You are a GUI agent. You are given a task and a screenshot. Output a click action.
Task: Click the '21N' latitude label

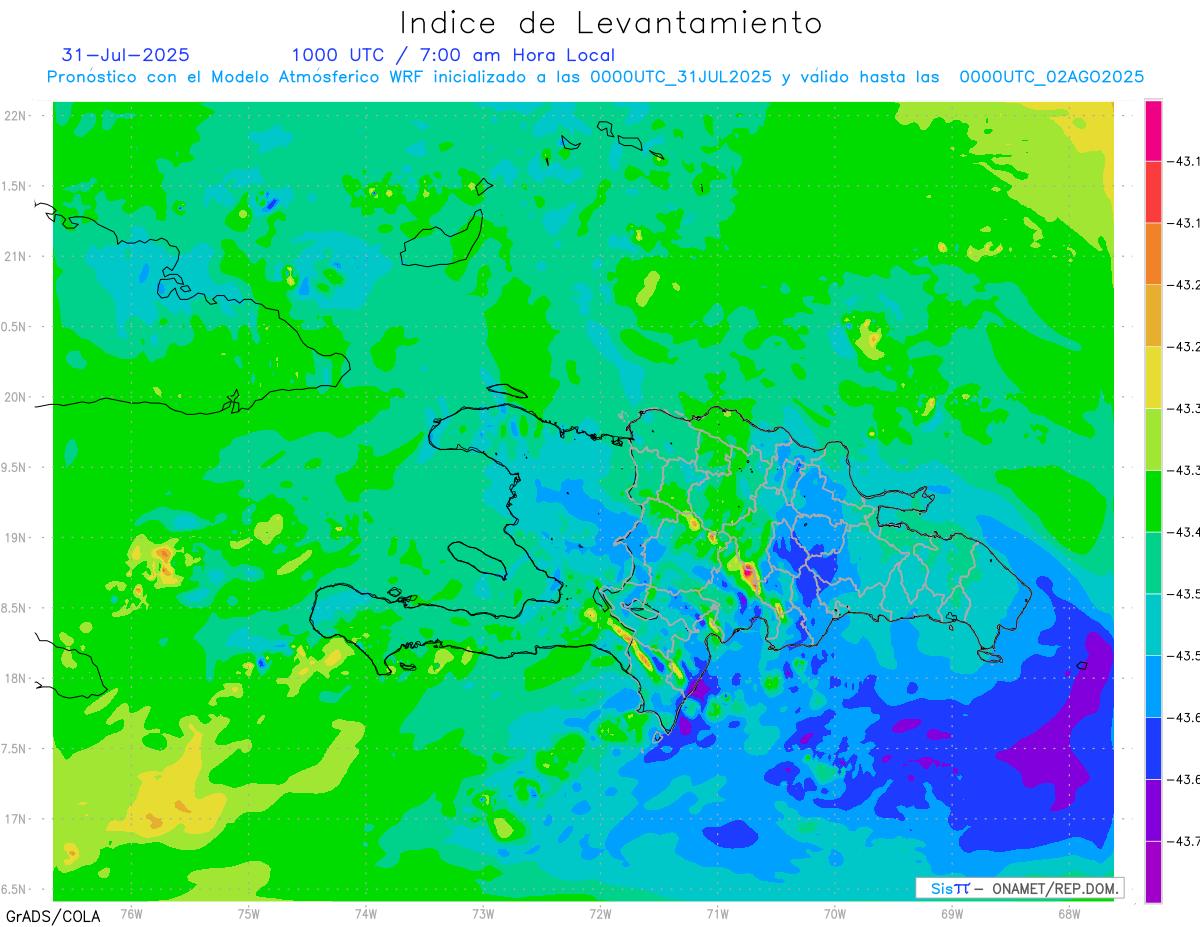click(16, 257)
